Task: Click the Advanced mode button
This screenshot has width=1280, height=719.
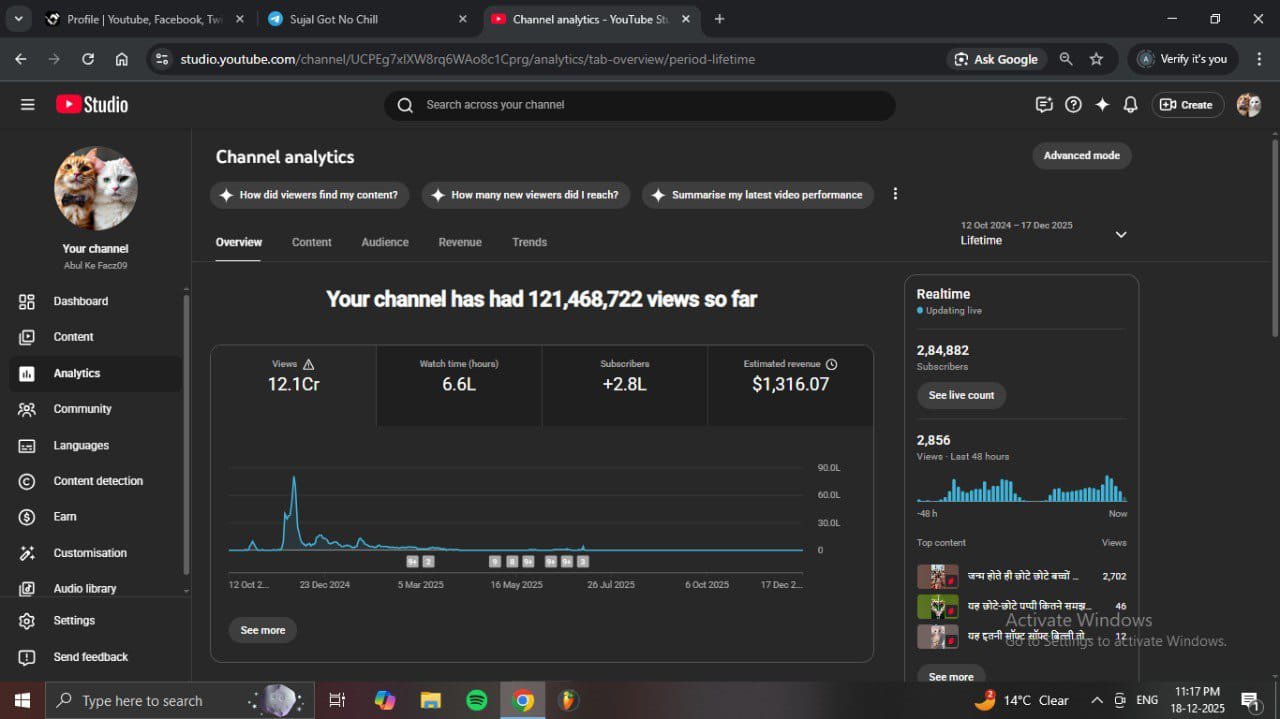Action: 1082,156
